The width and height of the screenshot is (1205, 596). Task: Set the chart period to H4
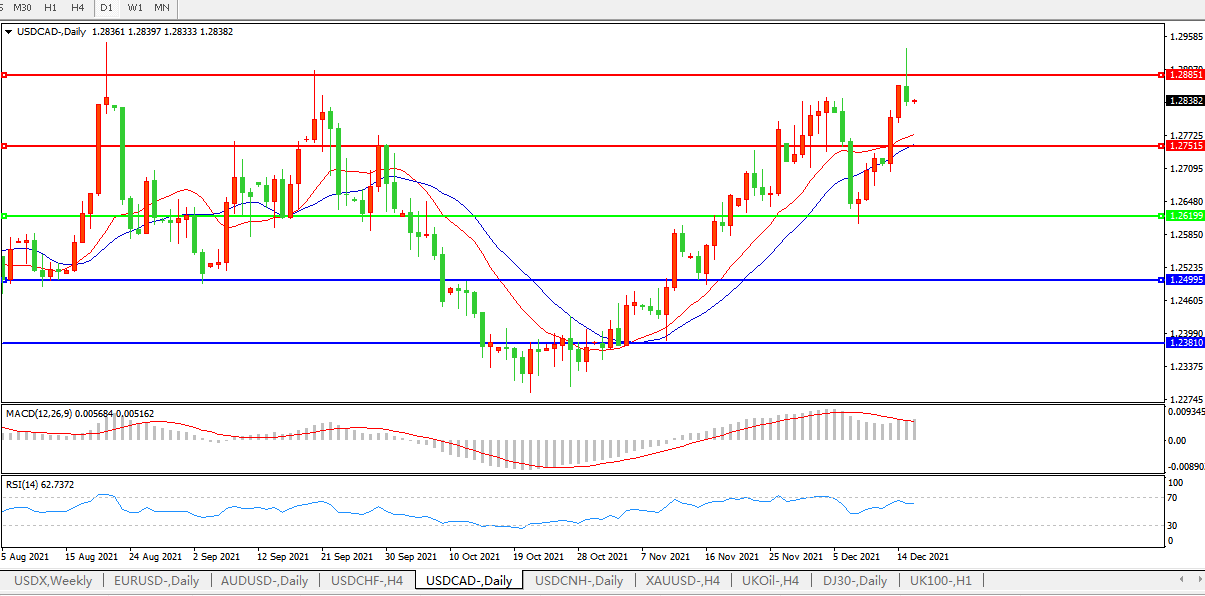coord(77,7)
